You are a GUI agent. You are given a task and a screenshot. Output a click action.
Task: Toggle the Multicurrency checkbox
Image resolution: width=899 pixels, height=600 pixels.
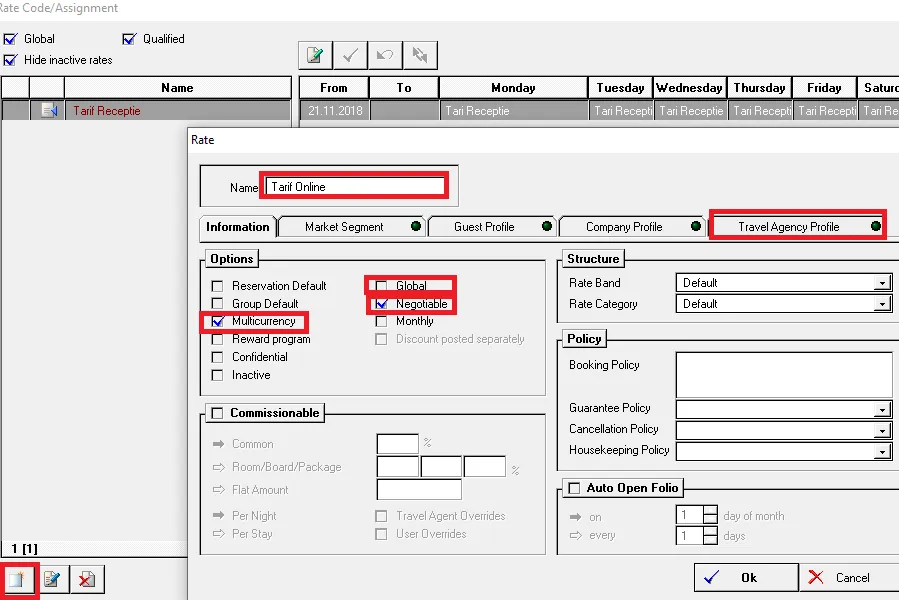pos(217,321)
